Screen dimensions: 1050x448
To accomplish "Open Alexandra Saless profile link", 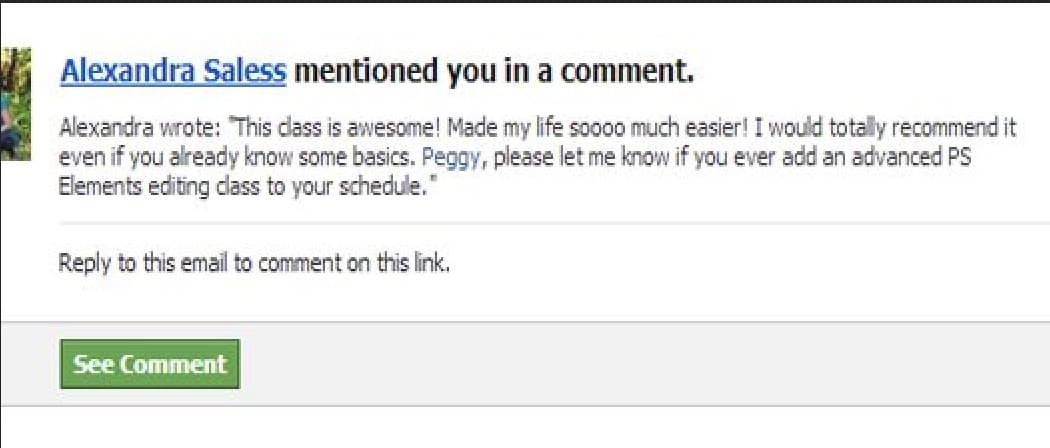I will (173, 71).
